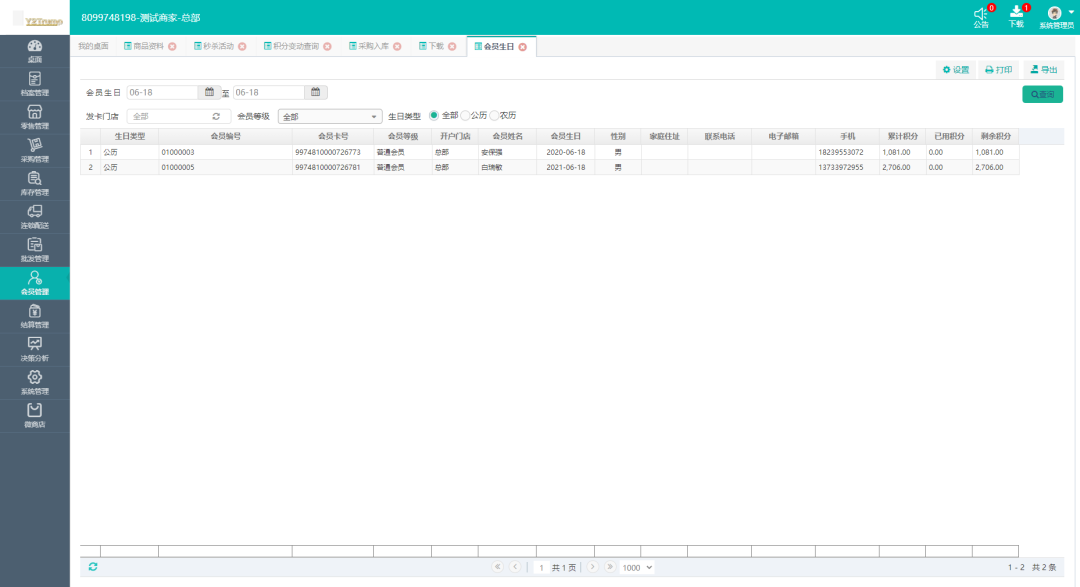Select the 全部 birthday type radio
The width and height of the screenshot is (1080, 587).
[x=434, y=116]
